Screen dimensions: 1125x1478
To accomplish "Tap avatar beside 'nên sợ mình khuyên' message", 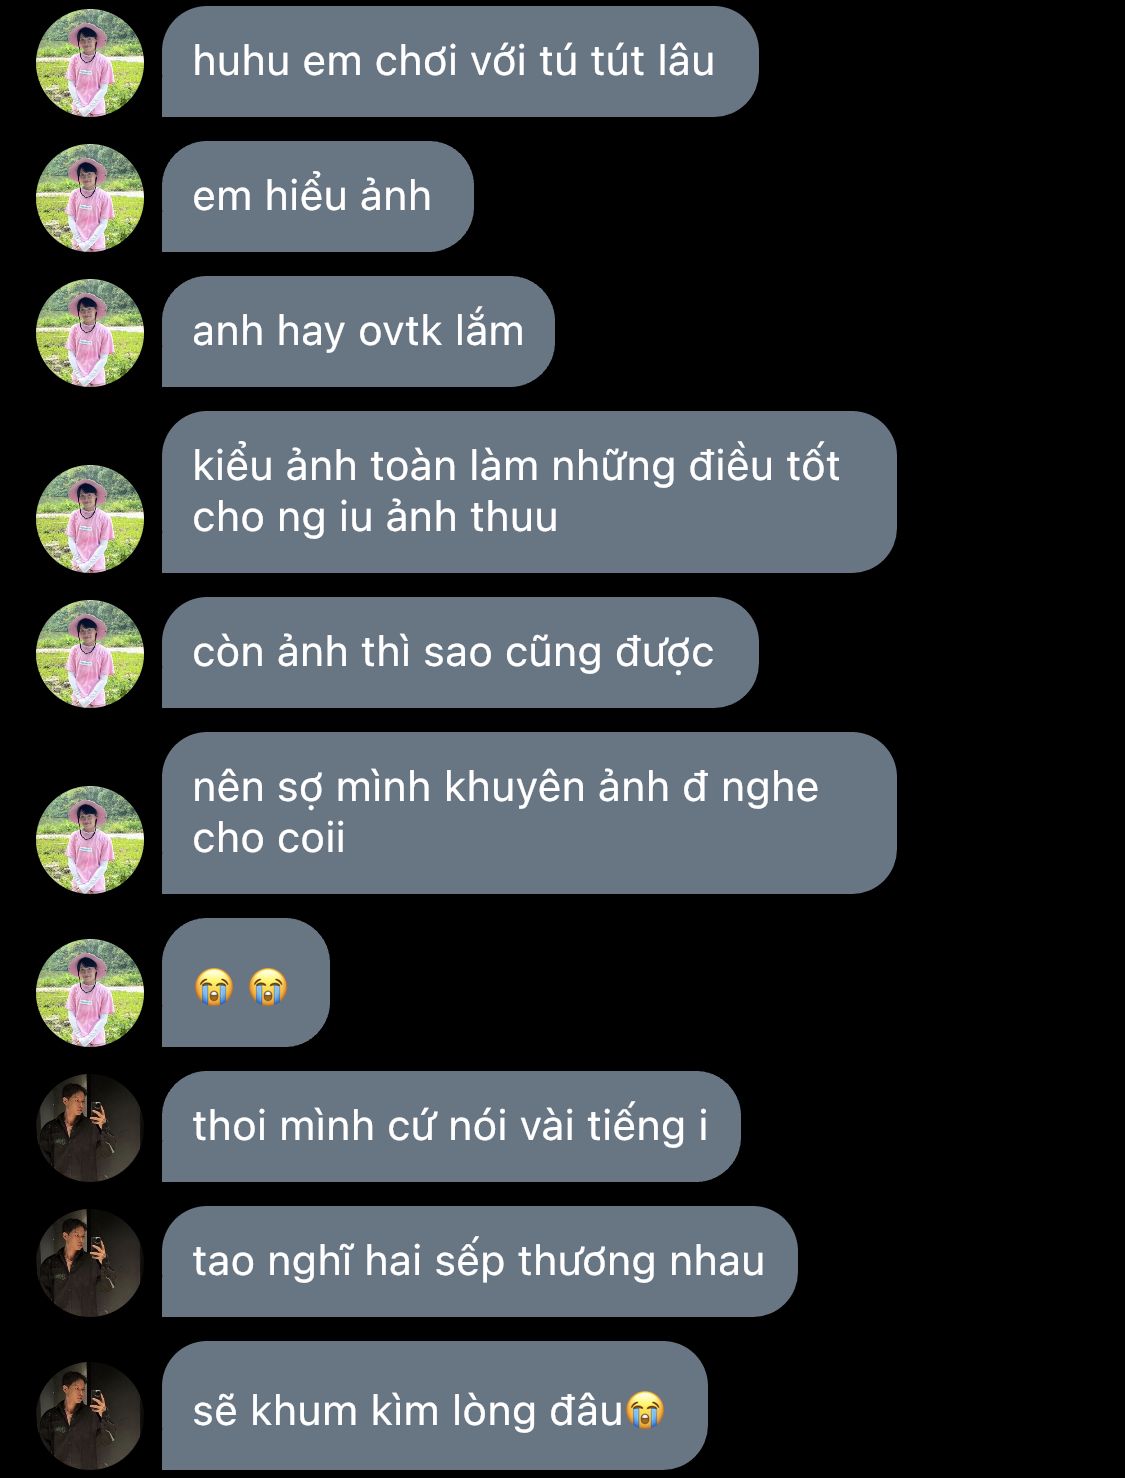I will (90, 840).
